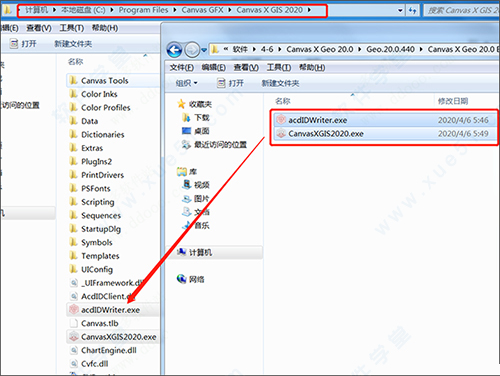Open 查看(V) menu in back window

(39, 28)
